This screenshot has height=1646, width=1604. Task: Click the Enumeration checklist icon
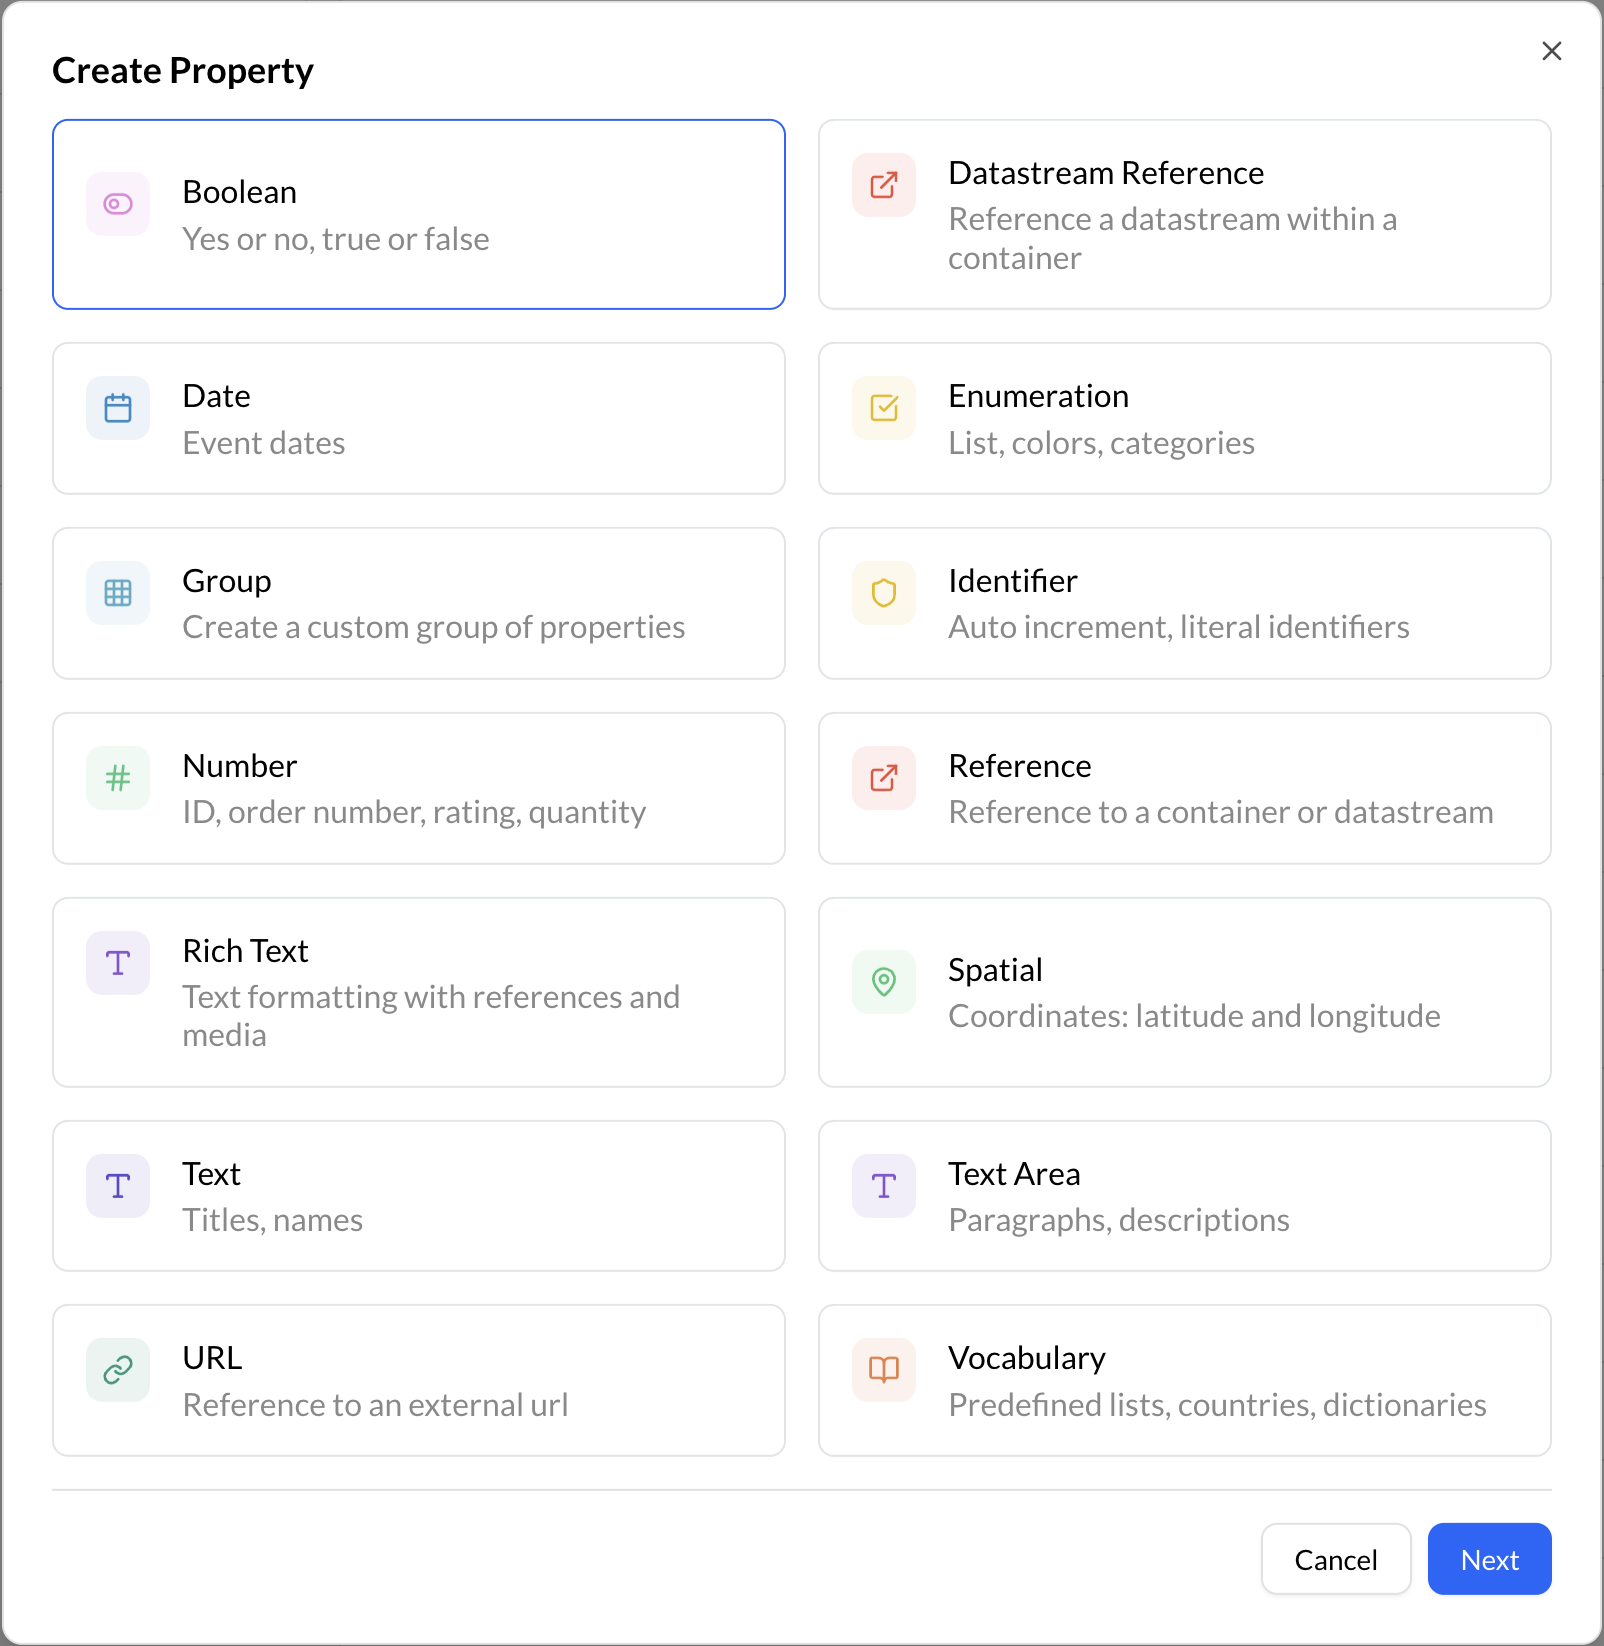coord(883,408)
